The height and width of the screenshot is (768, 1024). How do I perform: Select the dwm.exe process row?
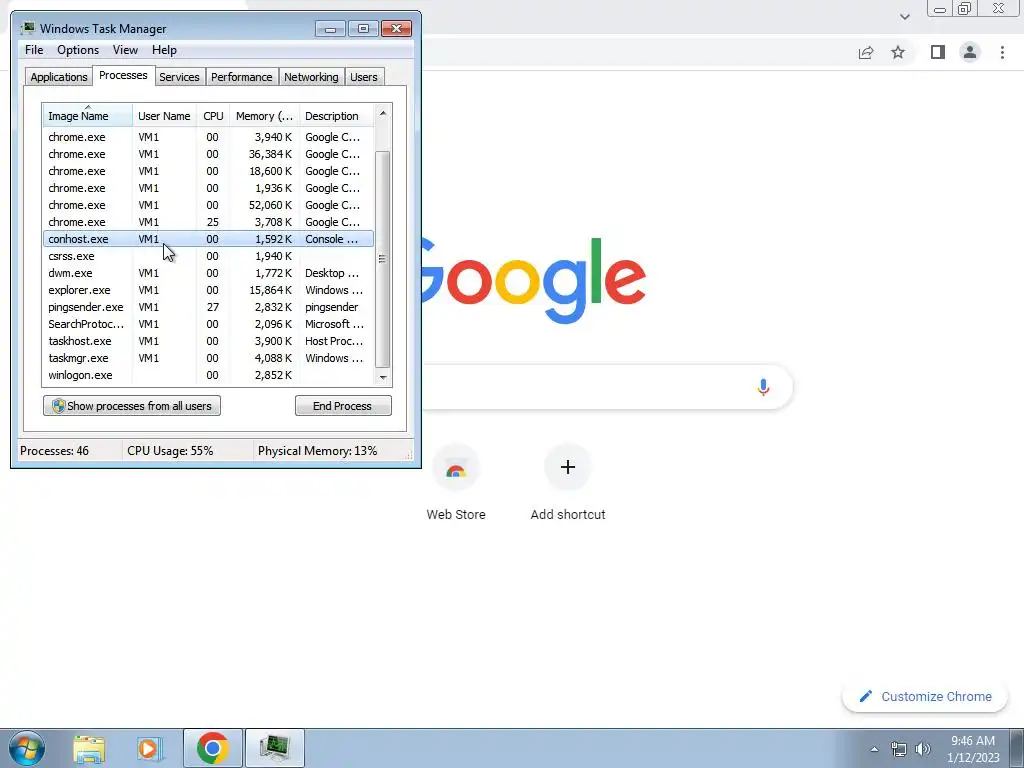coord(208,273)
